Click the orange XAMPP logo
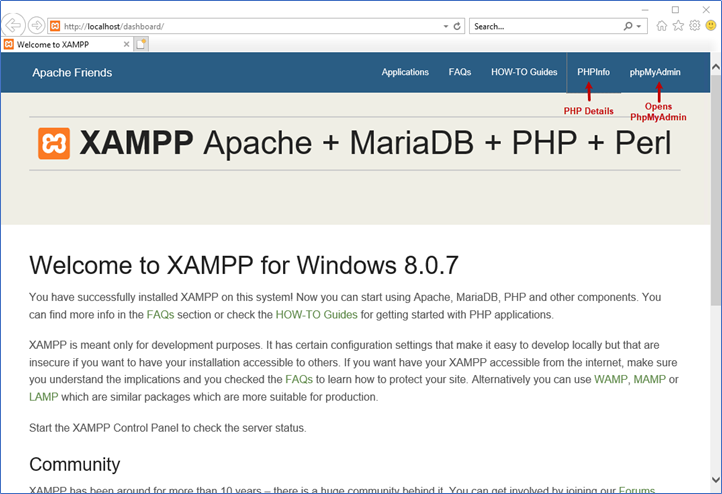 click(54, 143)
